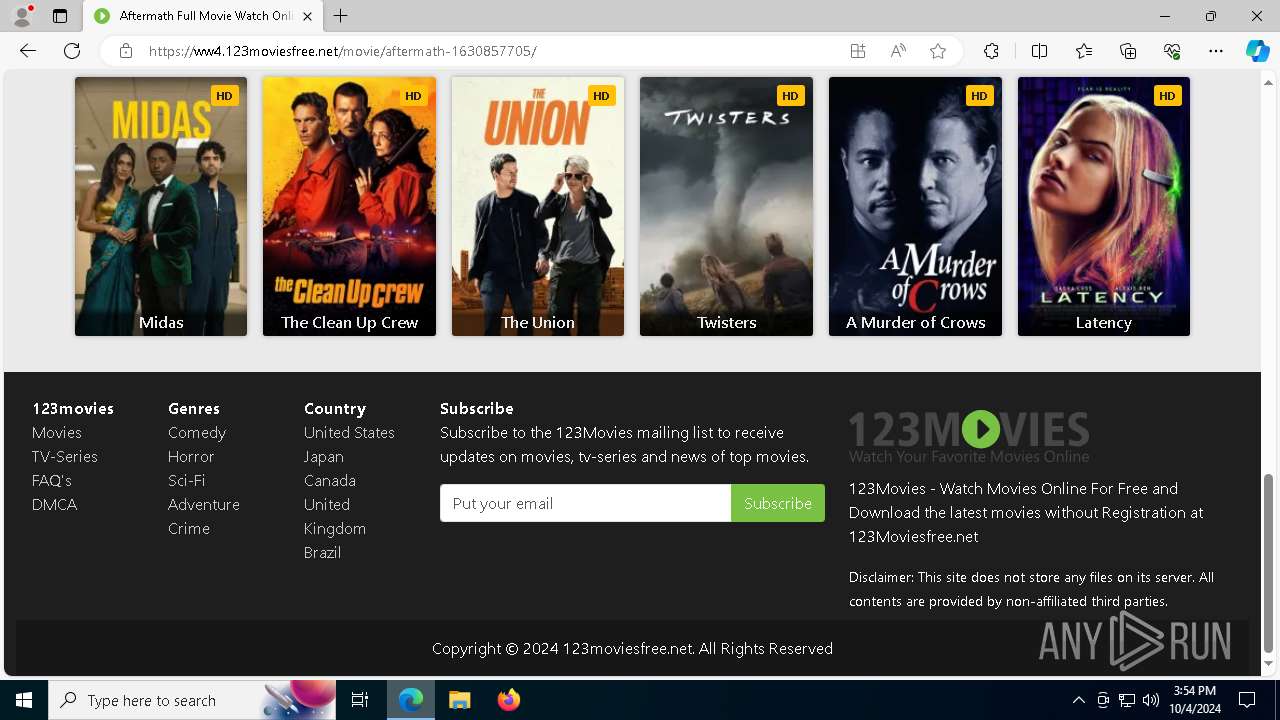The height and width of the screenshot is (720, 1280).
Task: Open Favorites list icon
Action: click(1084, 51)
